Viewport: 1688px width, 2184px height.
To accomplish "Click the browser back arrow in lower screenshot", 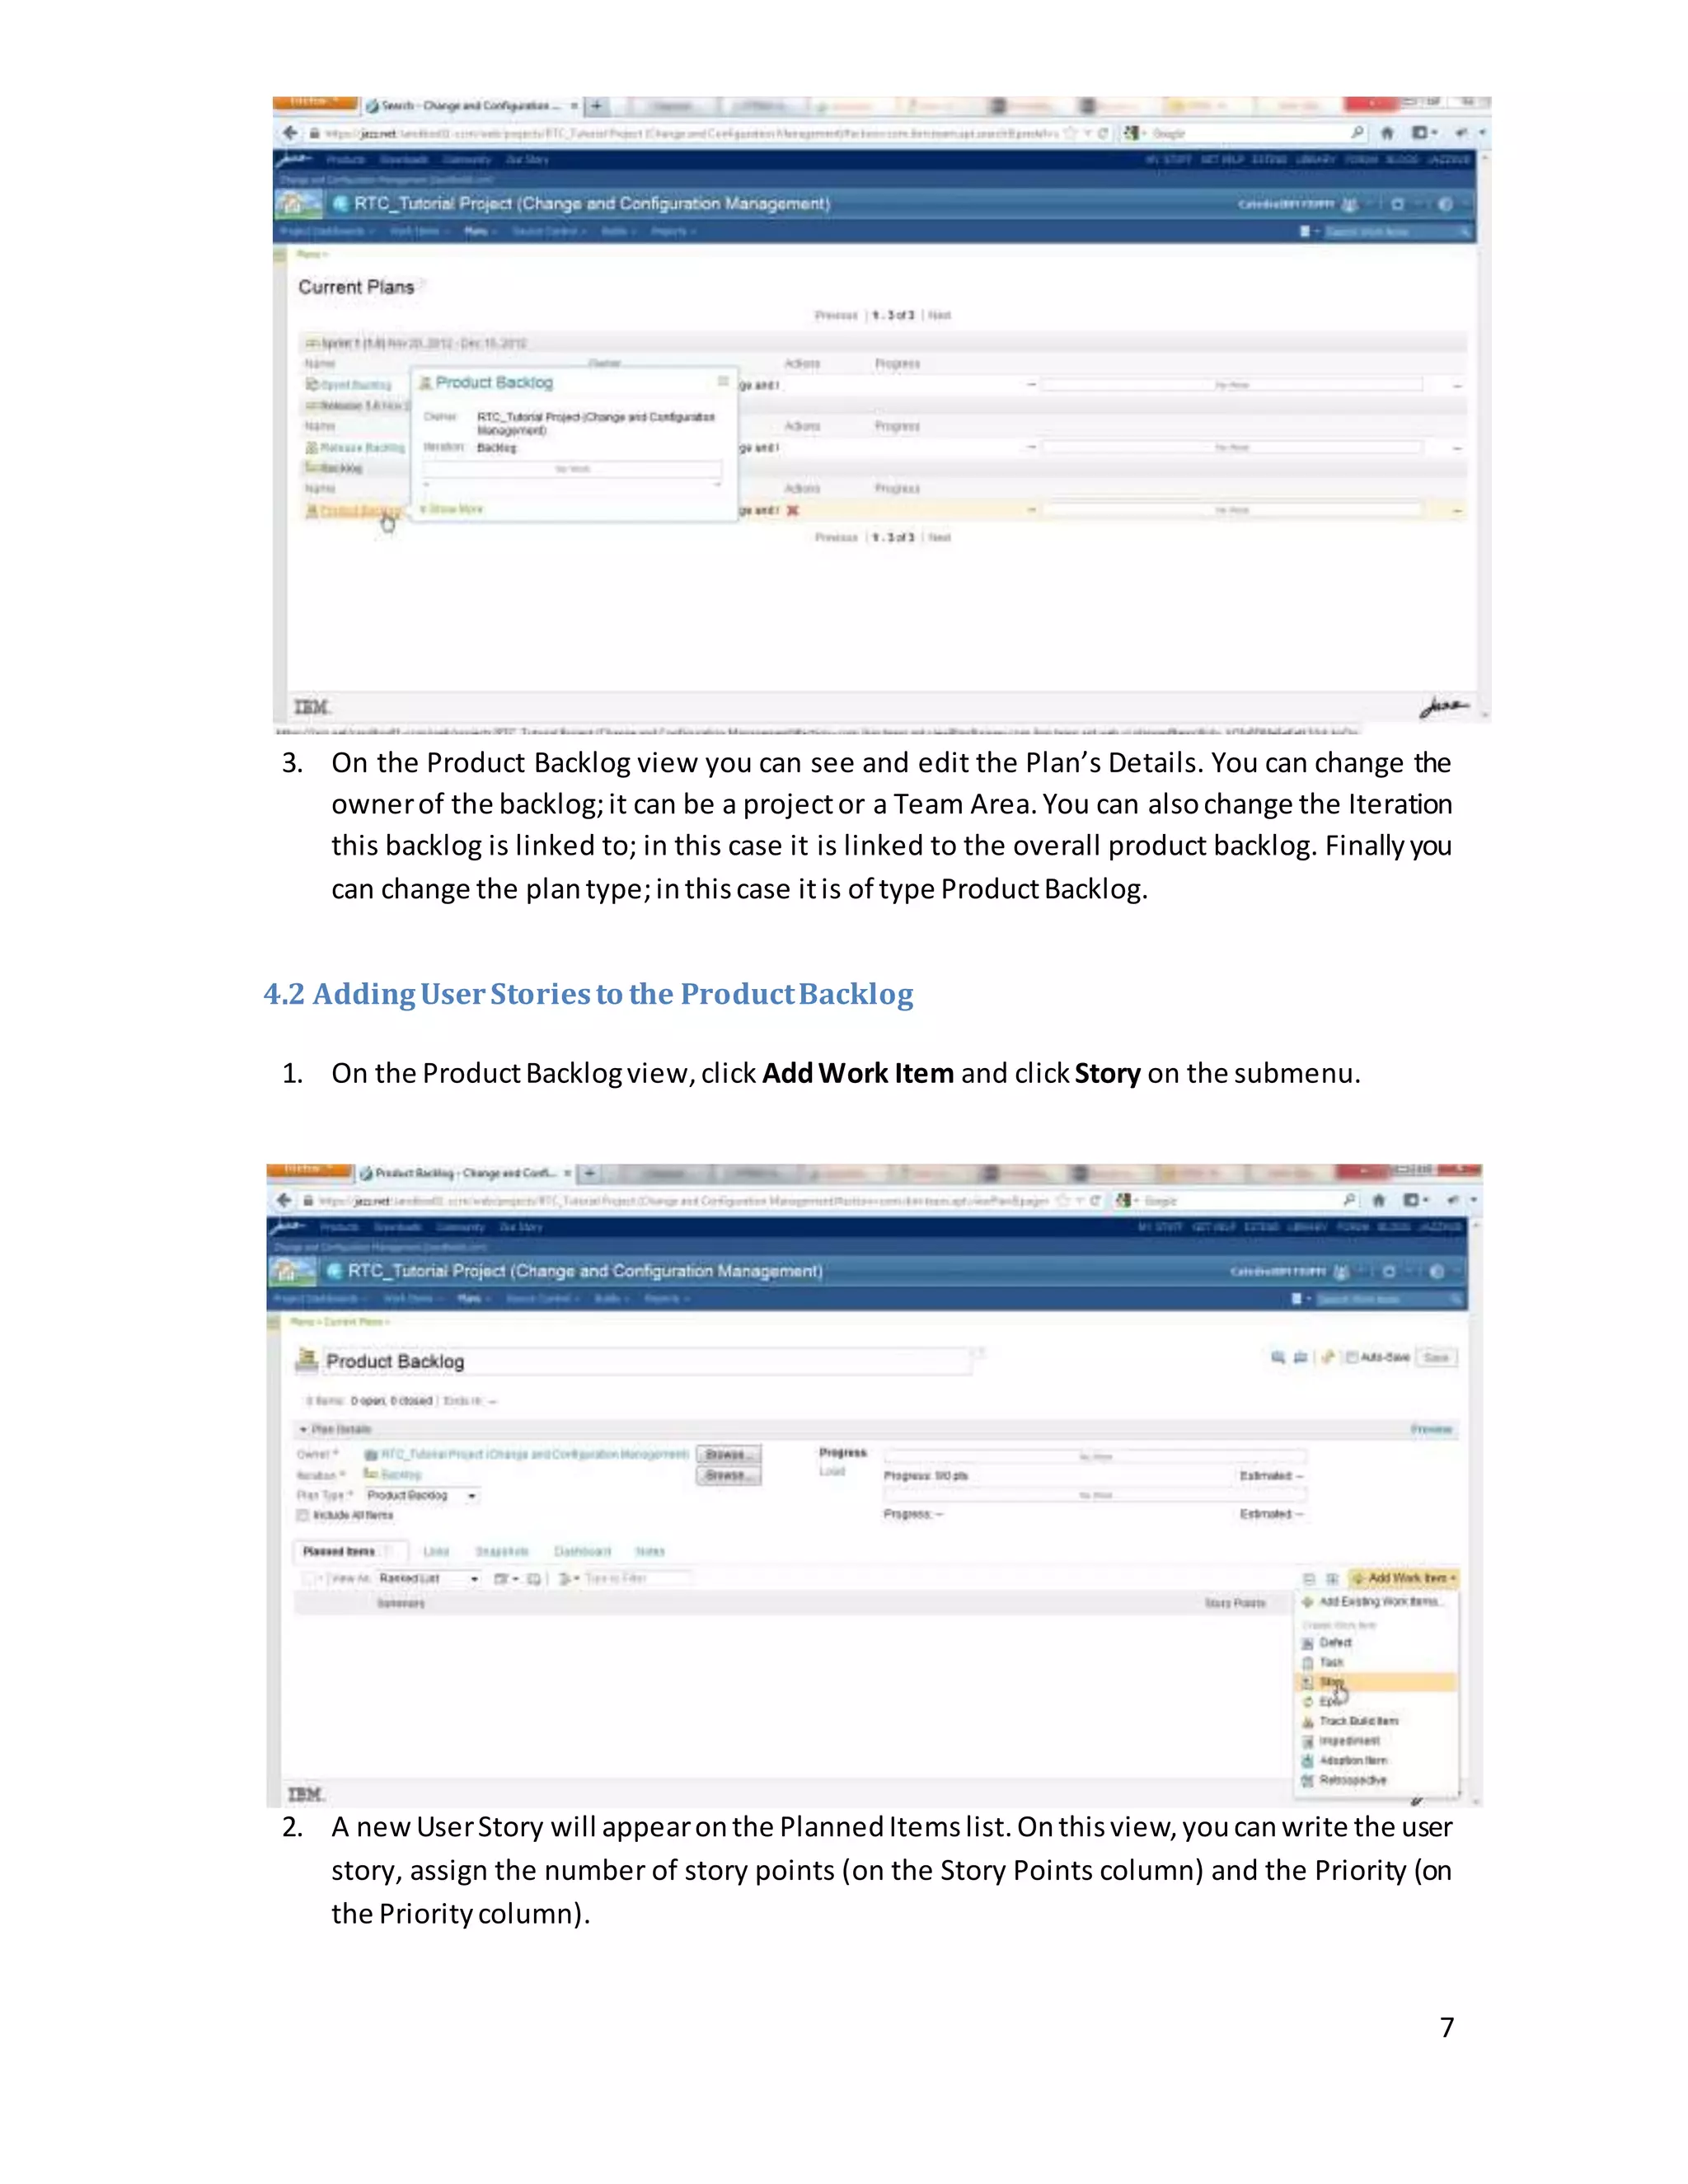I will [284, 1200].
